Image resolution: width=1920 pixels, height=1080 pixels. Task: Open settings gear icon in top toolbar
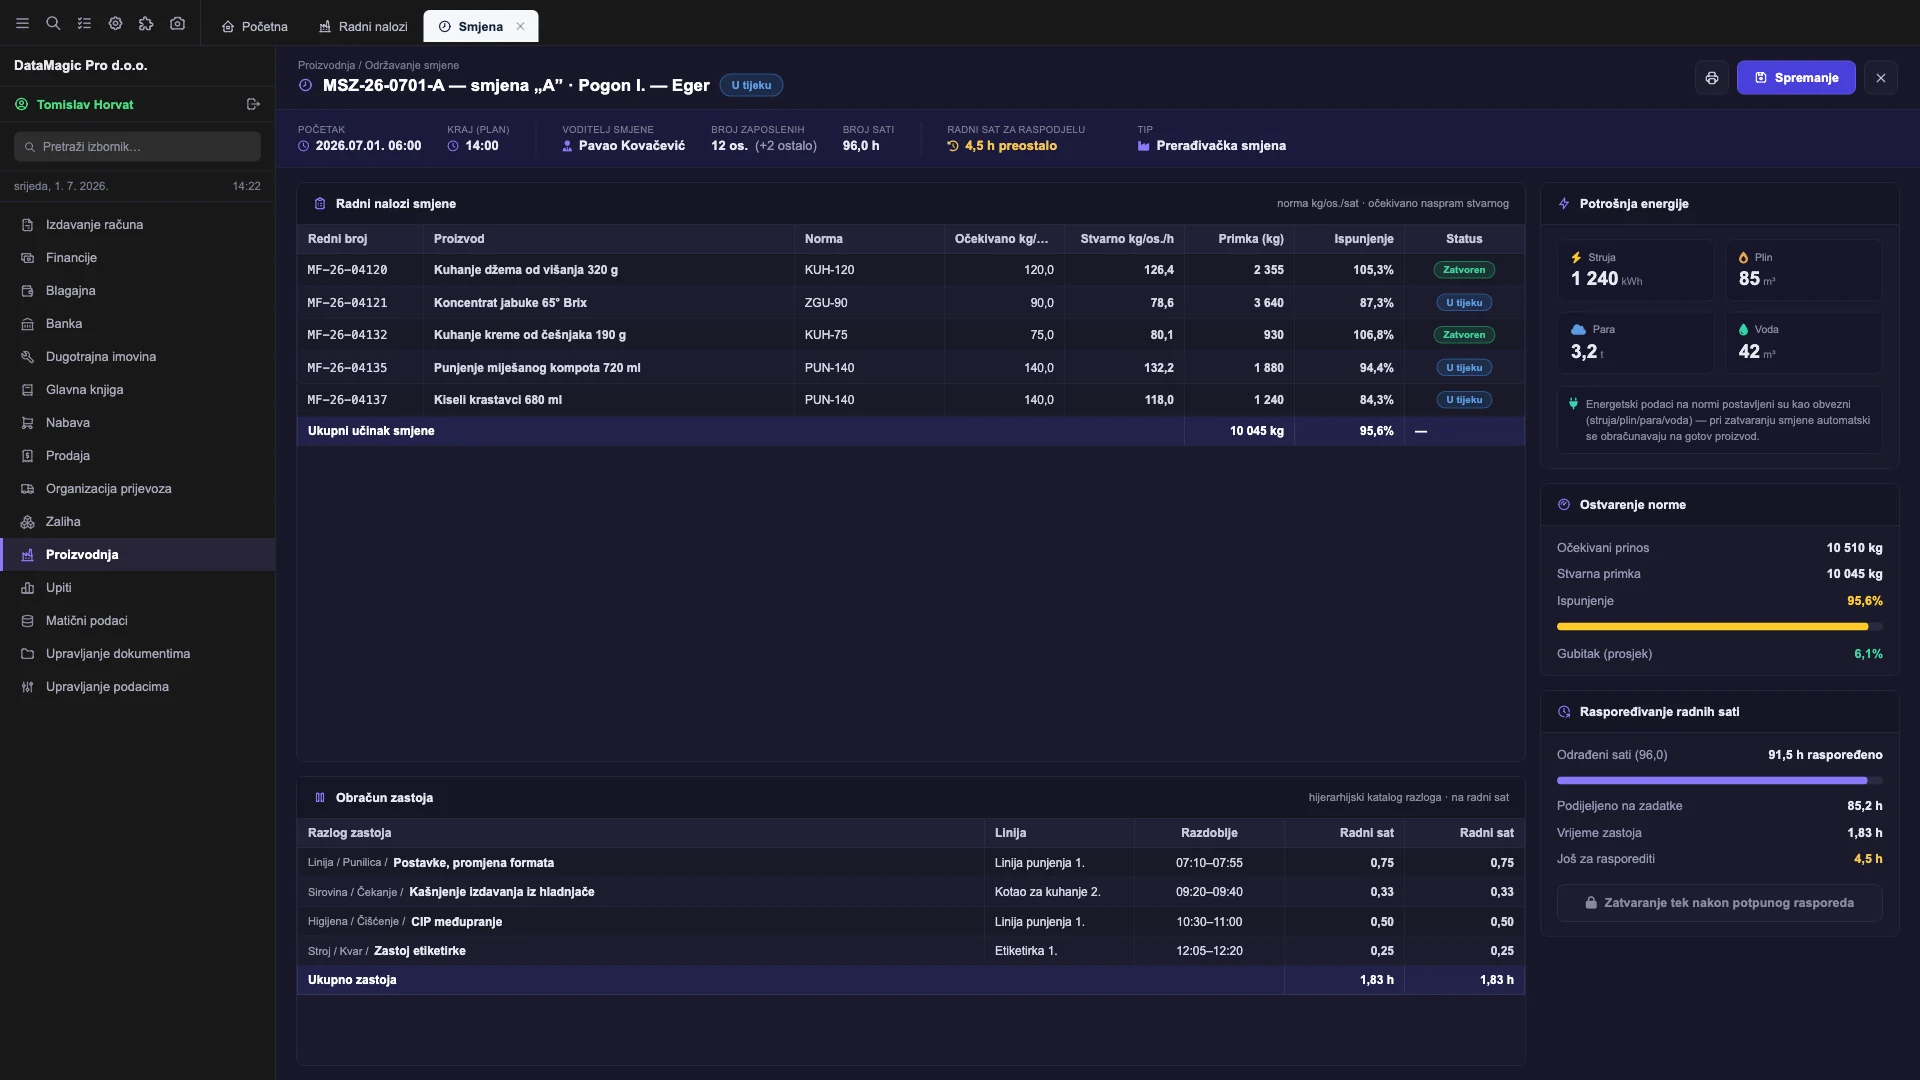115,23
